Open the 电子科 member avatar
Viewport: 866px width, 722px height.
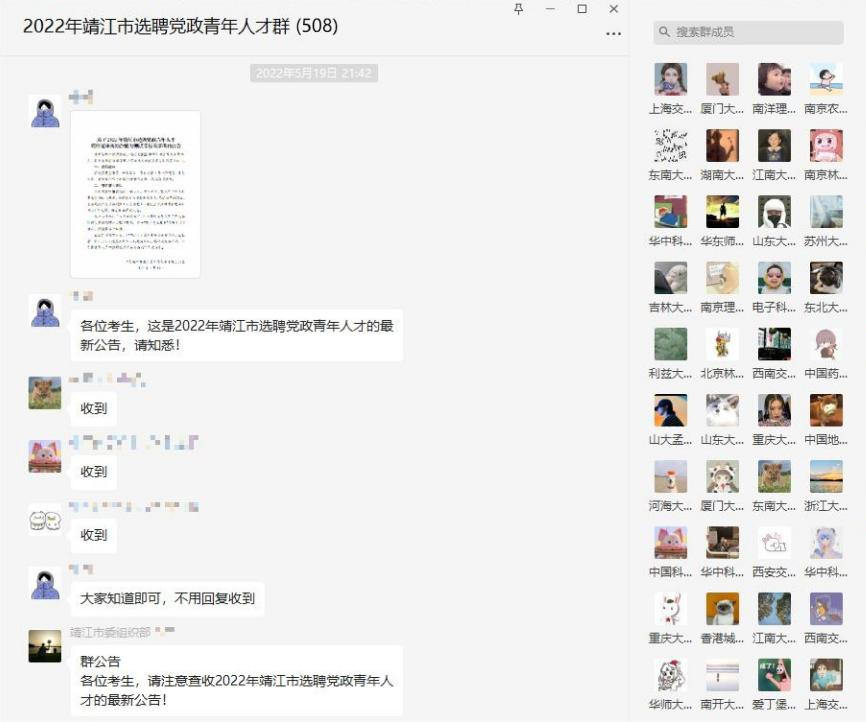tap(774, 277)
